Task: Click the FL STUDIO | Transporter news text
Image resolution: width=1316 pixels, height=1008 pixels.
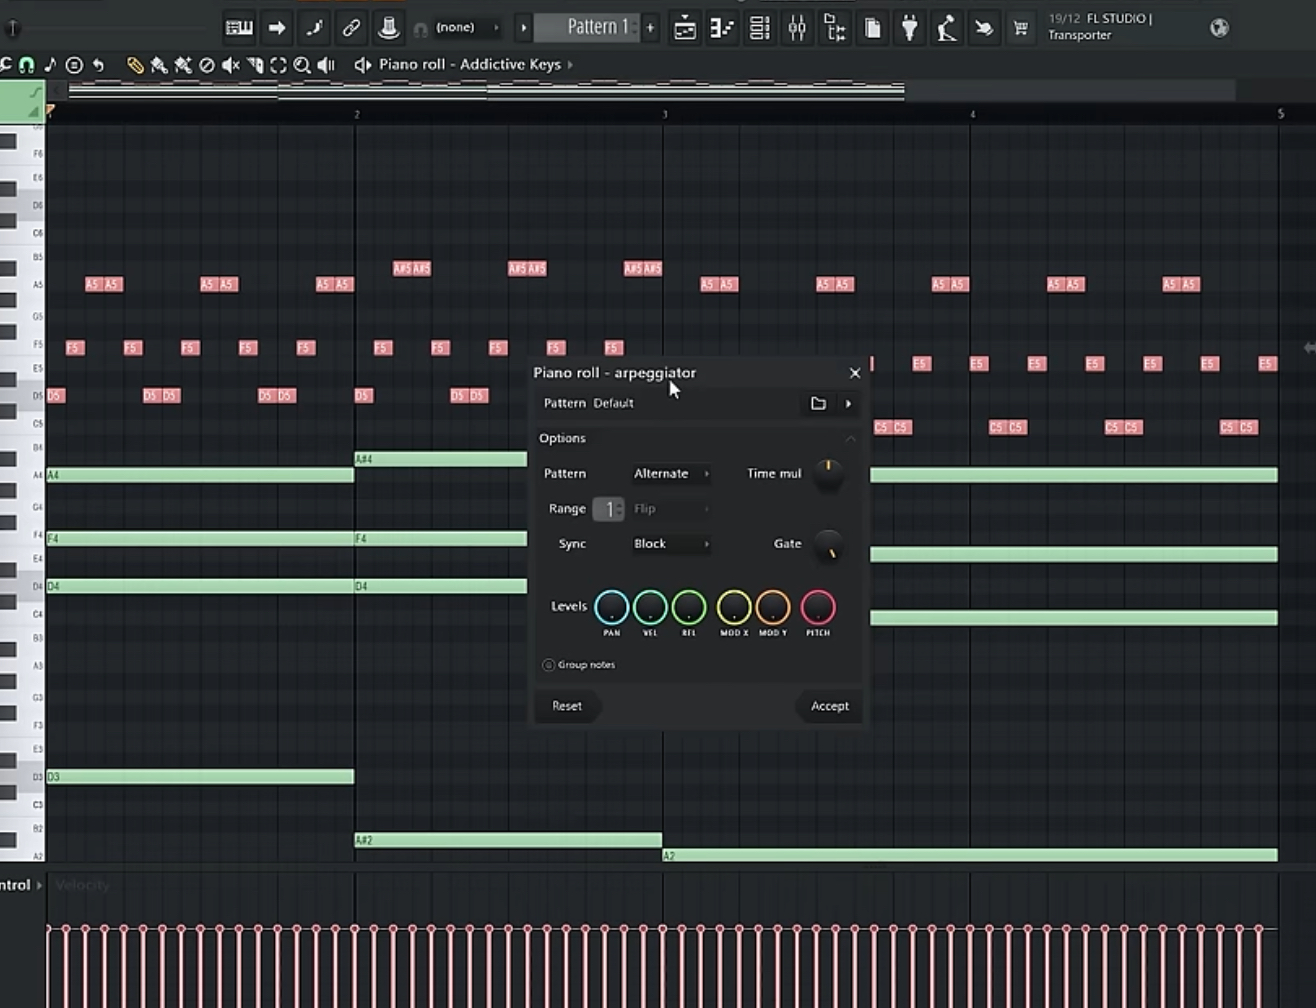Action: (x=1100, y=27)
